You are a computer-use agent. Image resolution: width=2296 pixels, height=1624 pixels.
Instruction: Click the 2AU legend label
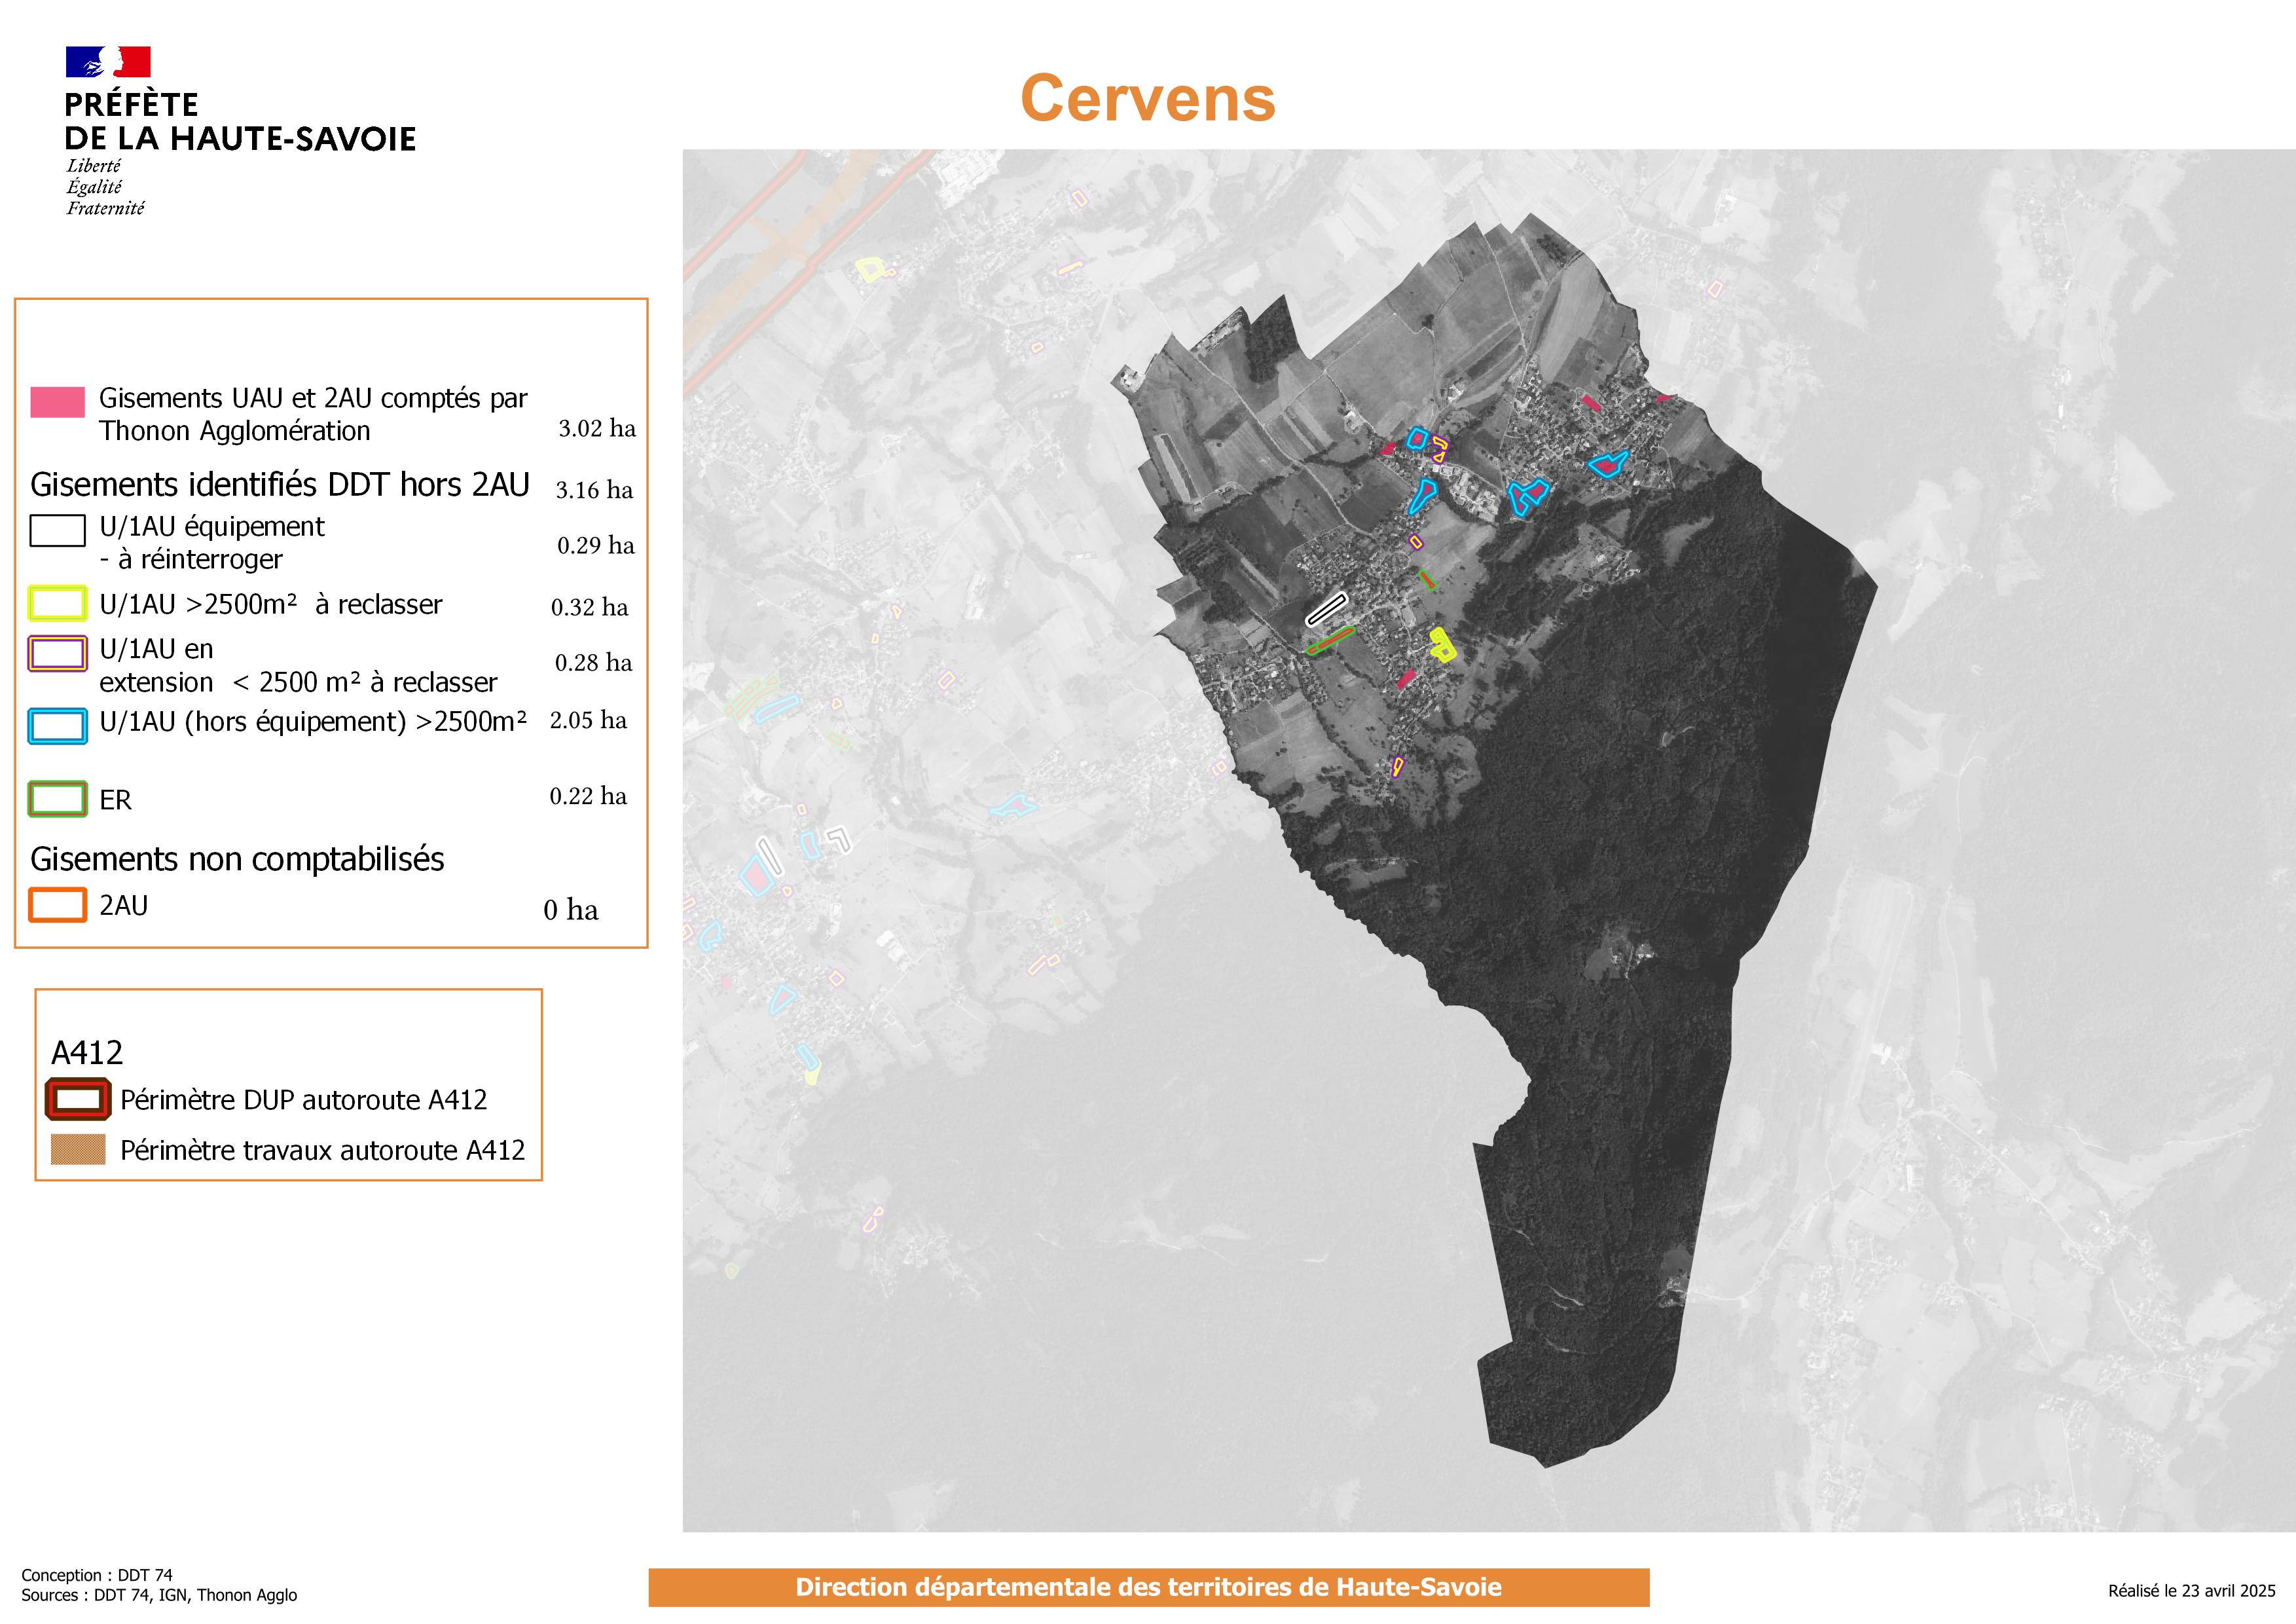(123, 906)
